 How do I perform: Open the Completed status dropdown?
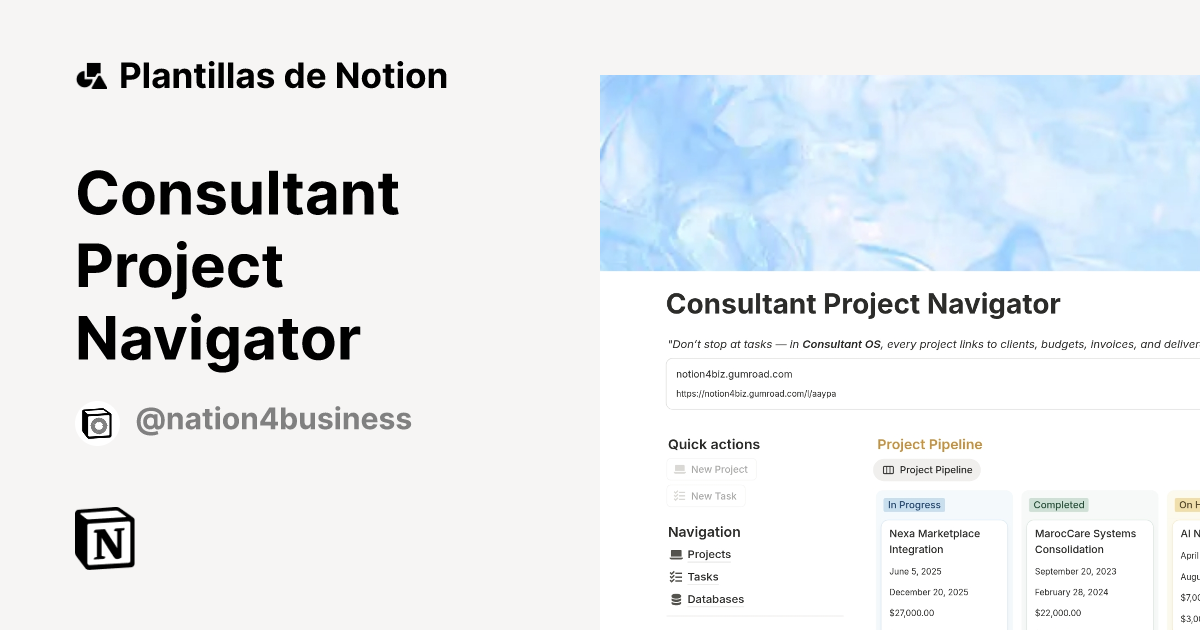(1058, 505)
